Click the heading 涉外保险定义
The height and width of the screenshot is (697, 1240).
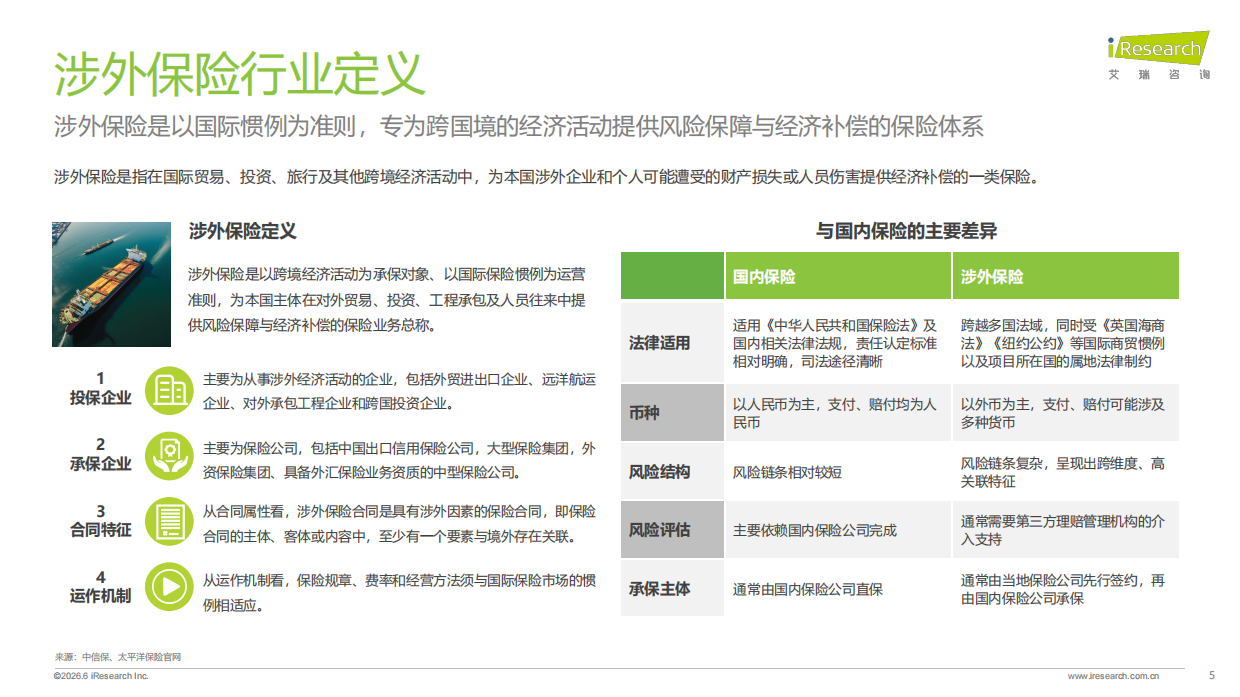[x=243, y=231]
